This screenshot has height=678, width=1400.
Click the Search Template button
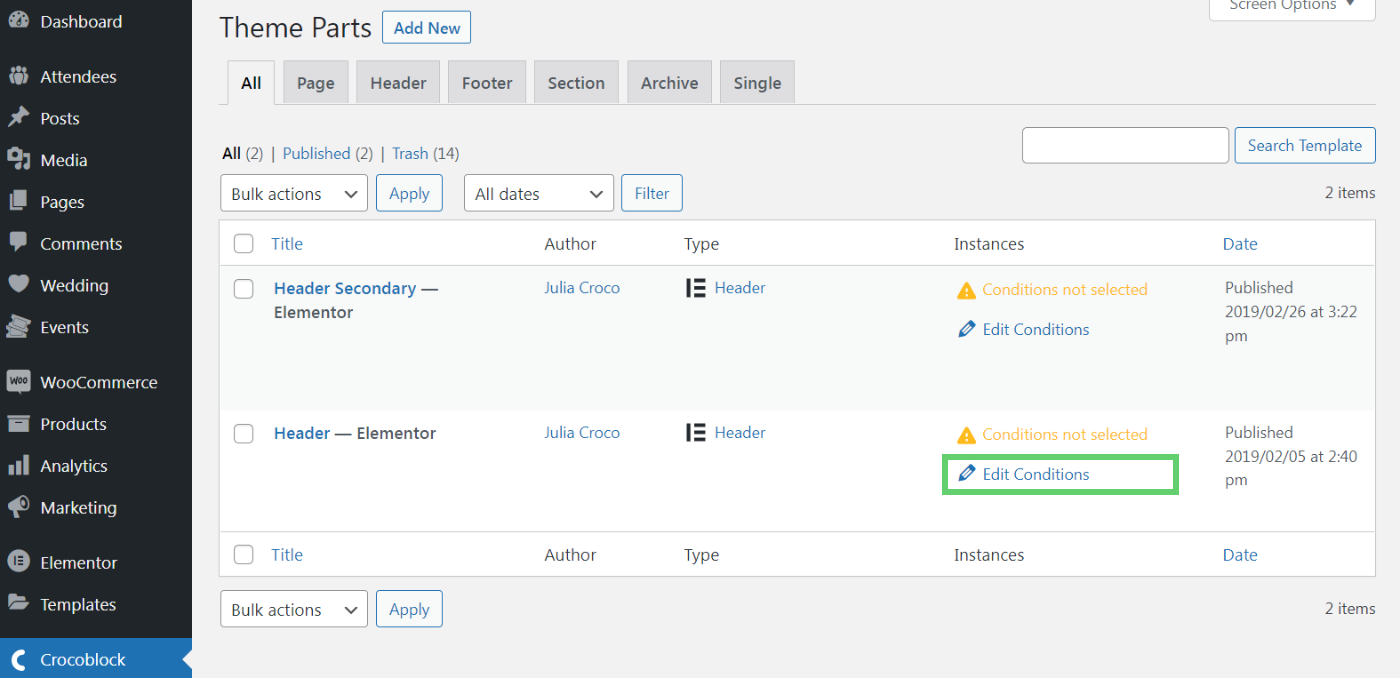[x=1305, y=145]
